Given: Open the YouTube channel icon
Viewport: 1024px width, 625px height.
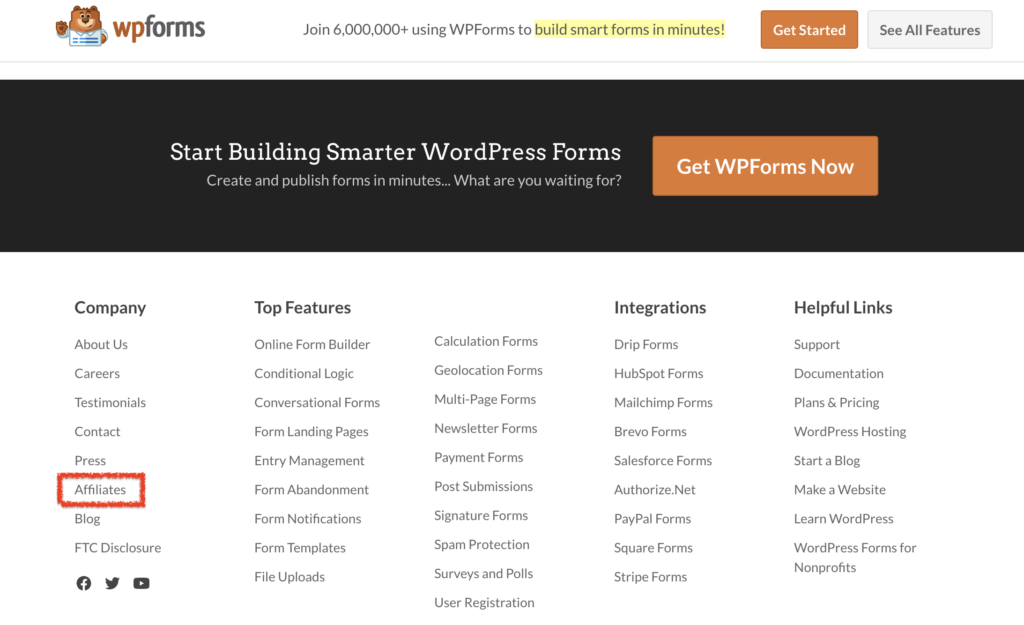Looking at the screenshot, I should pos(141,583).
